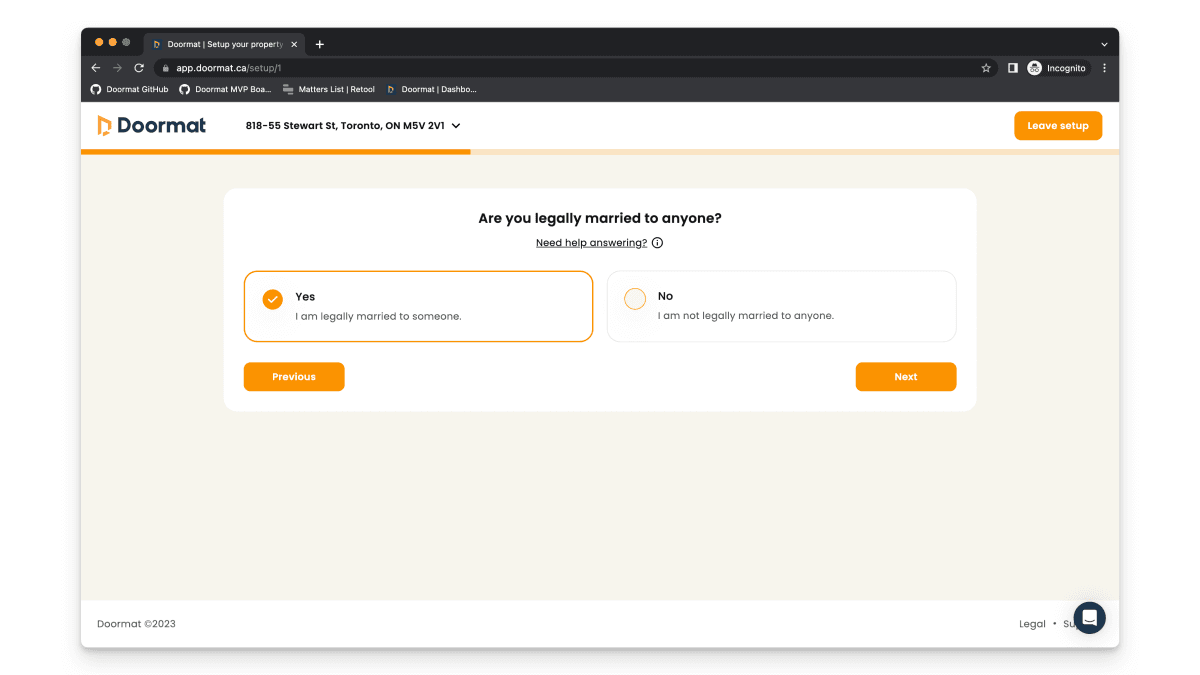Open the Need help answering link
This screenshot has width=1200, height=675.
click(x=591, y=243)
